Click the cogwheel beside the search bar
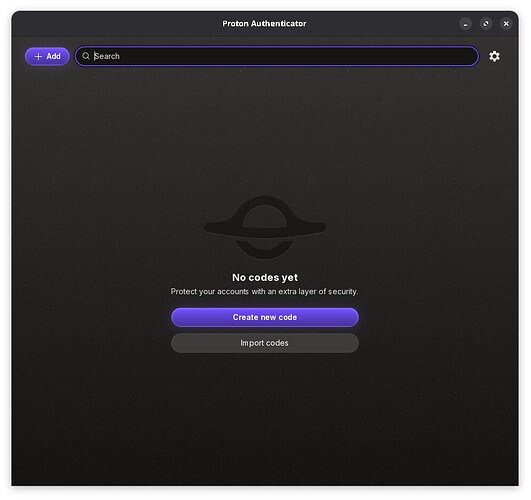 pos(494,56)
